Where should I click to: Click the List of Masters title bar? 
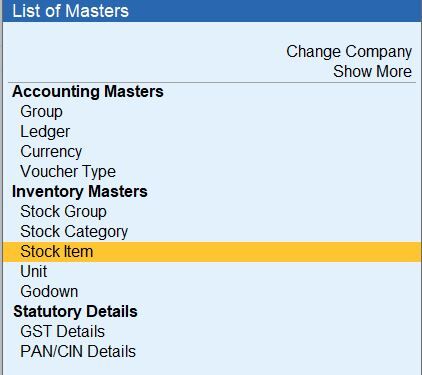[x=212, y=11]
